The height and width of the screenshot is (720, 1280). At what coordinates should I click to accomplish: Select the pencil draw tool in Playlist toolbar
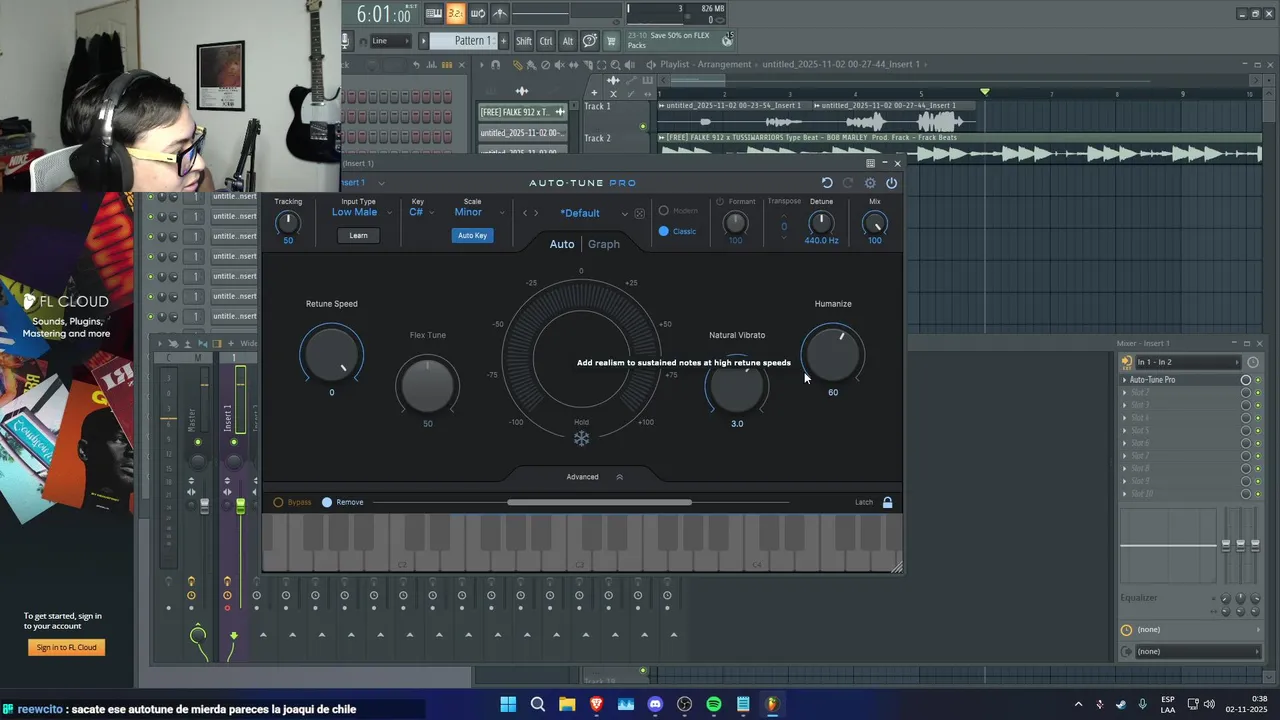pos(517,65)
